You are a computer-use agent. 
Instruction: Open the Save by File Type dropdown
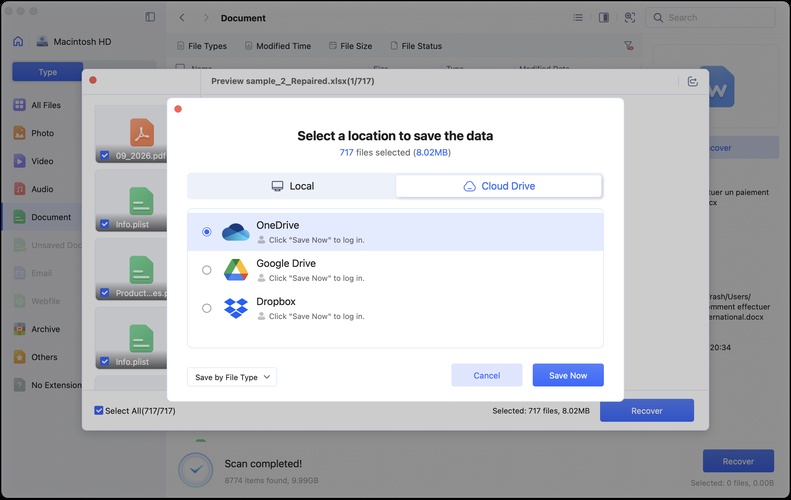pyautogui.click(x=232, y=377)
